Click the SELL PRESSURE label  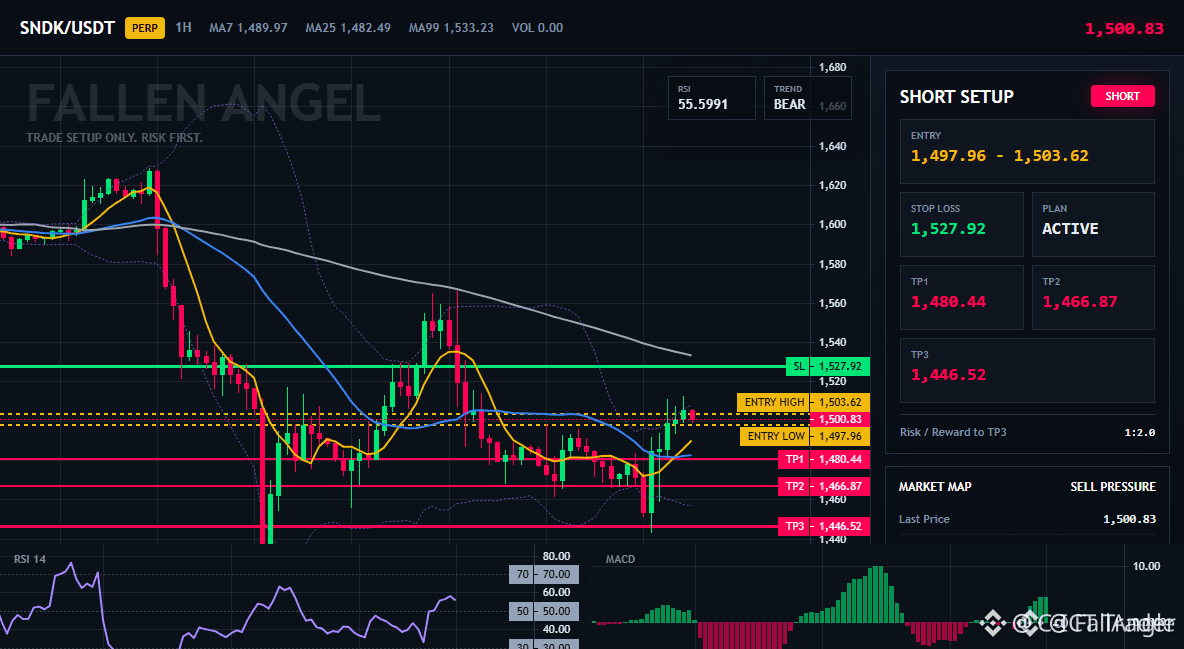click(1113, 487)
